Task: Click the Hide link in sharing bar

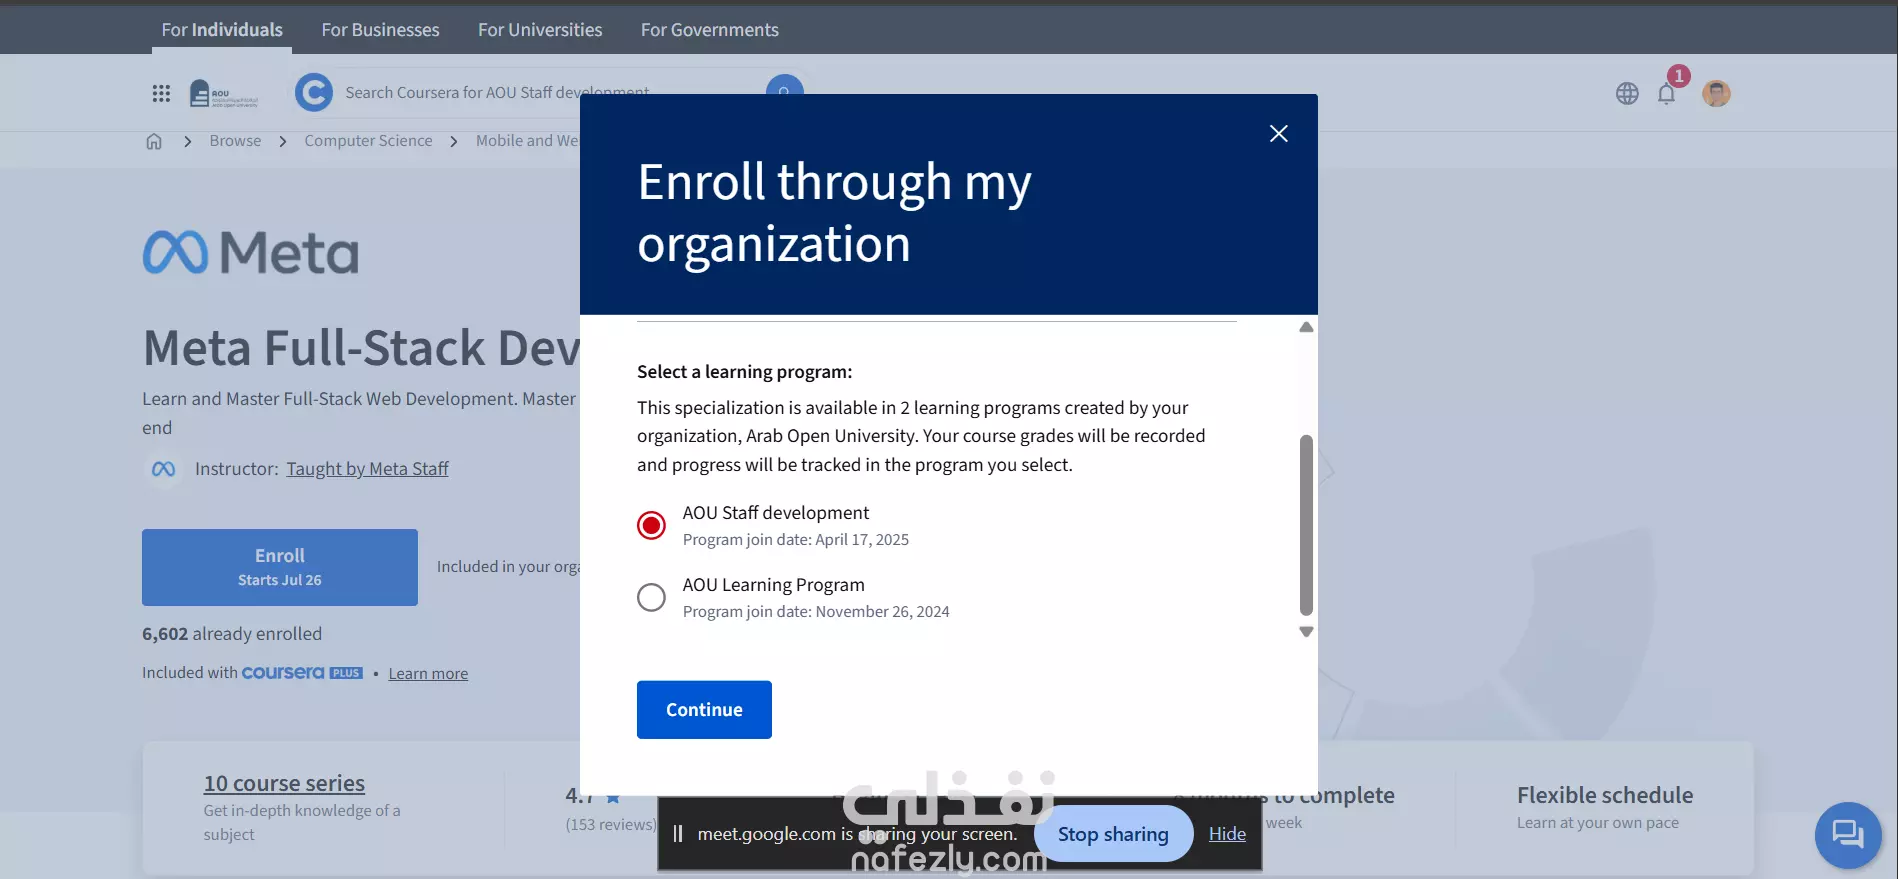Action: 1227,834
